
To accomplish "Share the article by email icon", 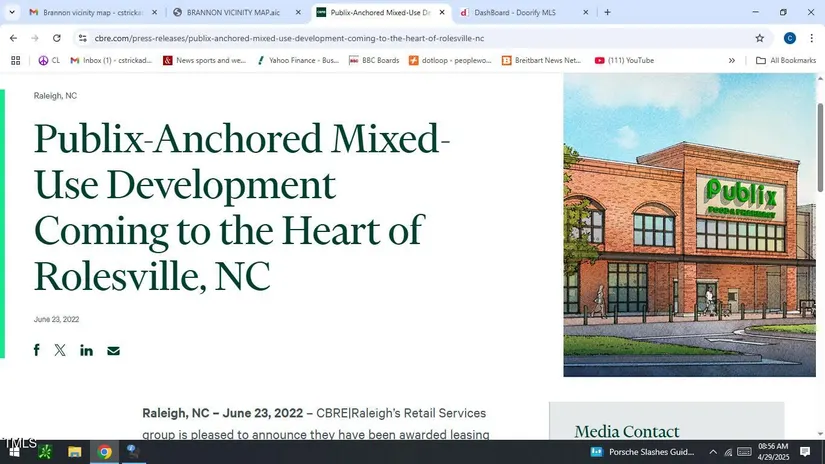I will tap(113, 351).
